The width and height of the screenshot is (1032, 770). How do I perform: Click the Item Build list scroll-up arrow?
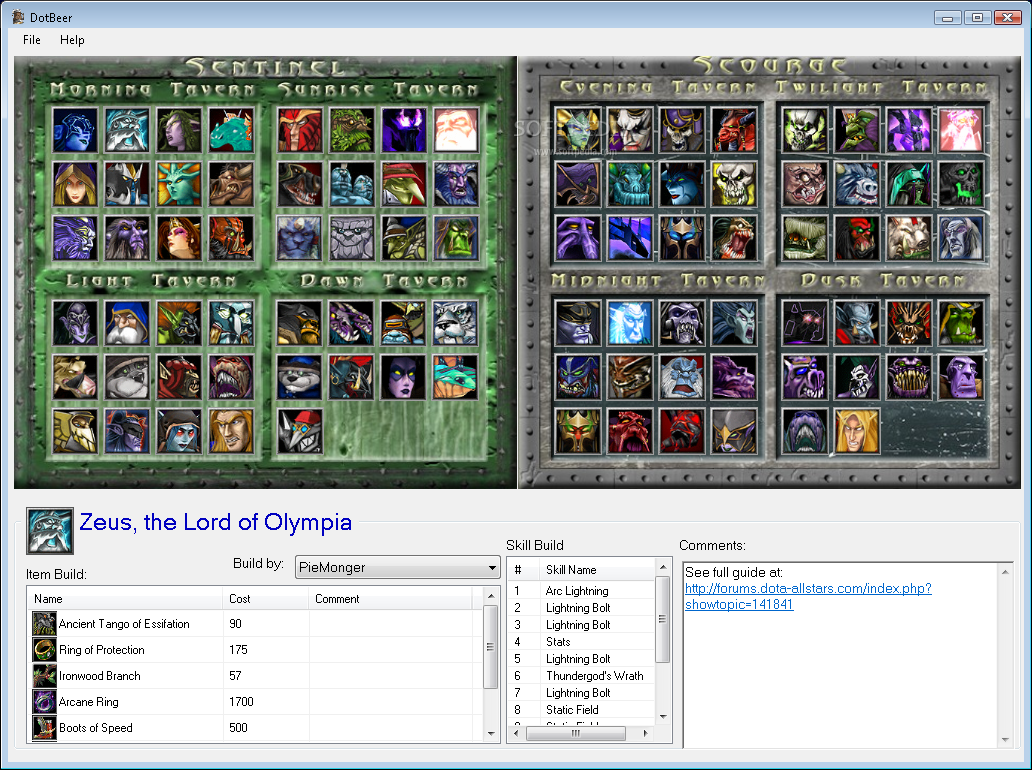[x=491, y=596]
